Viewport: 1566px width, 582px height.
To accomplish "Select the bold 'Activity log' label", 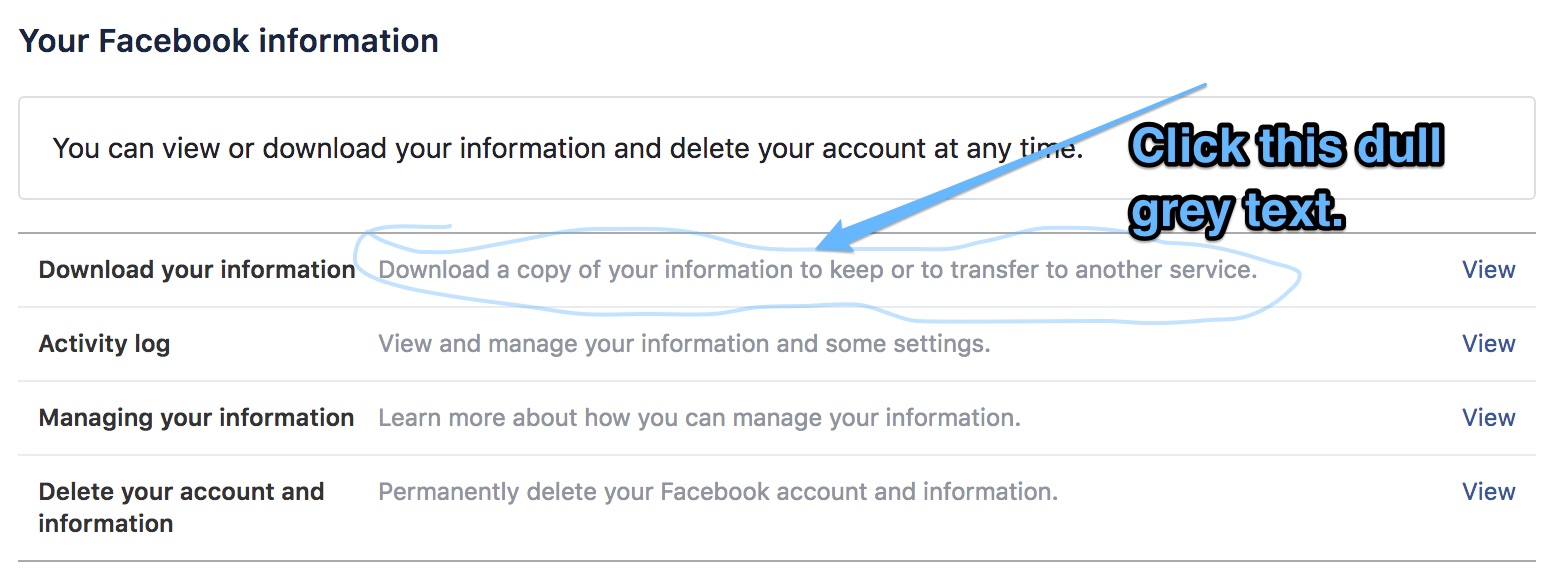I will click(x=104, y=345).
